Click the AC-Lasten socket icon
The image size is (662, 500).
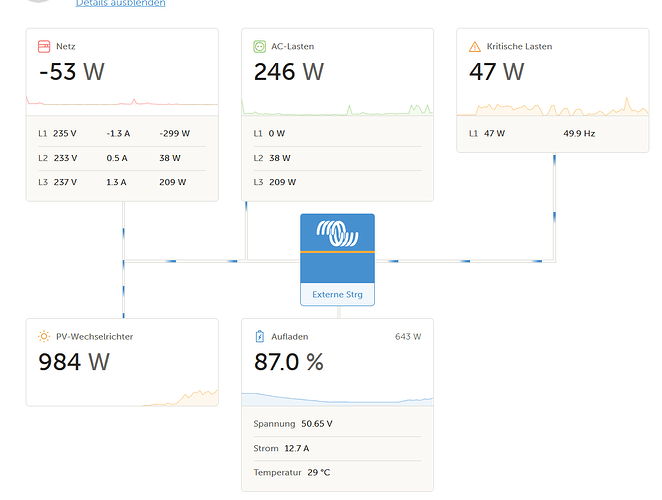coord(259,46)
